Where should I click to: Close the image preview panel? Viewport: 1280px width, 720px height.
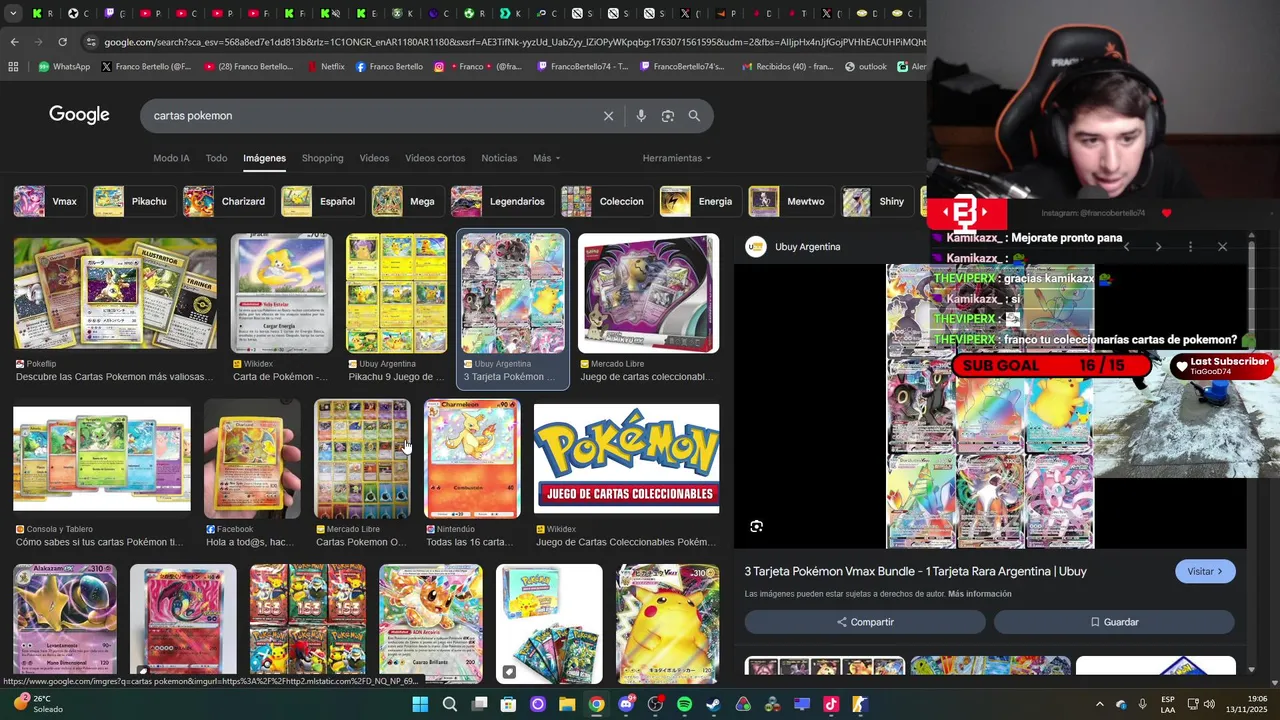click(x=1222, y=247)
